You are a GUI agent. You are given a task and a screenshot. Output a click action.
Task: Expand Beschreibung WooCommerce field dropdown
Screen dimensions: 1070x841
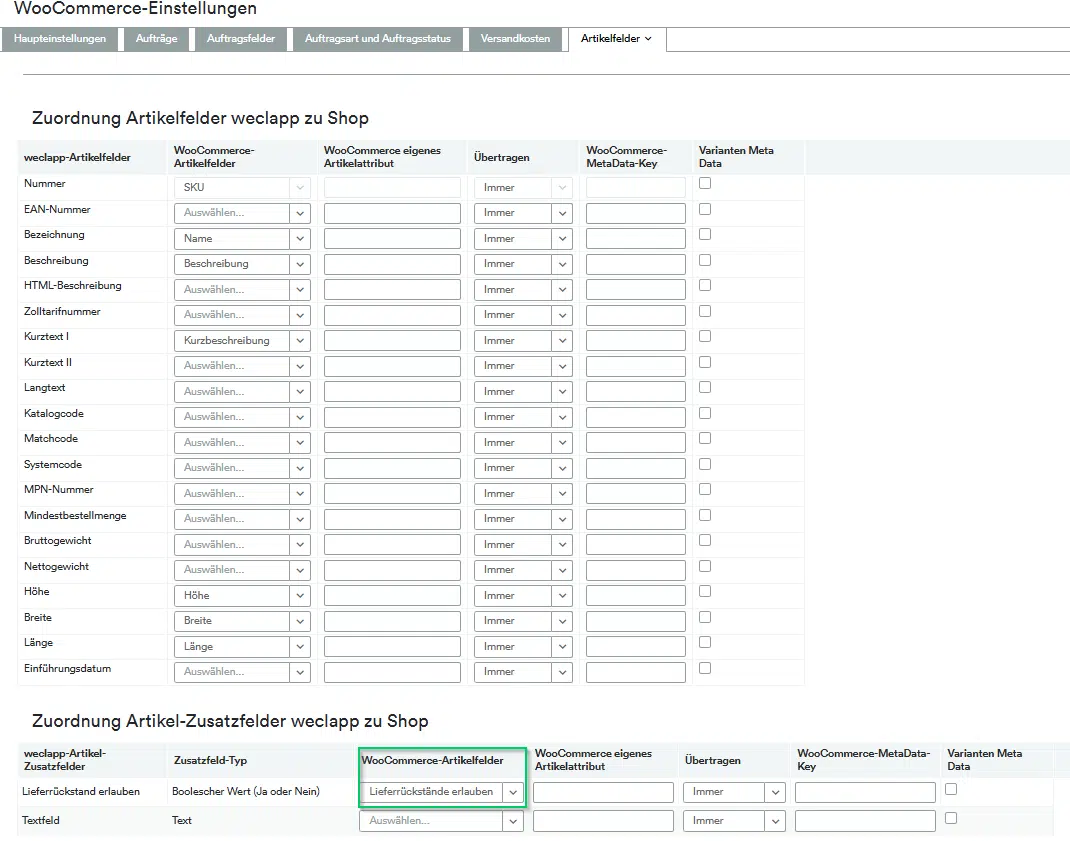[x=242, y=264]
